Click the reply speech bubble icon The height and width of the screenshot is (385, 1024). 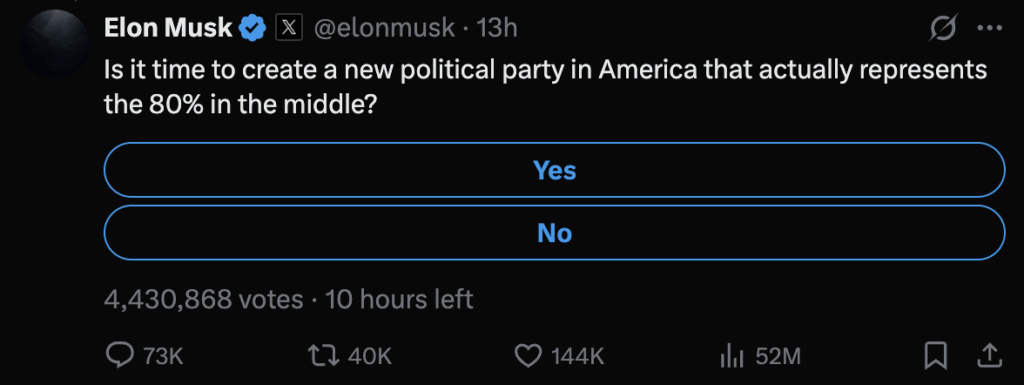point(120,356)
